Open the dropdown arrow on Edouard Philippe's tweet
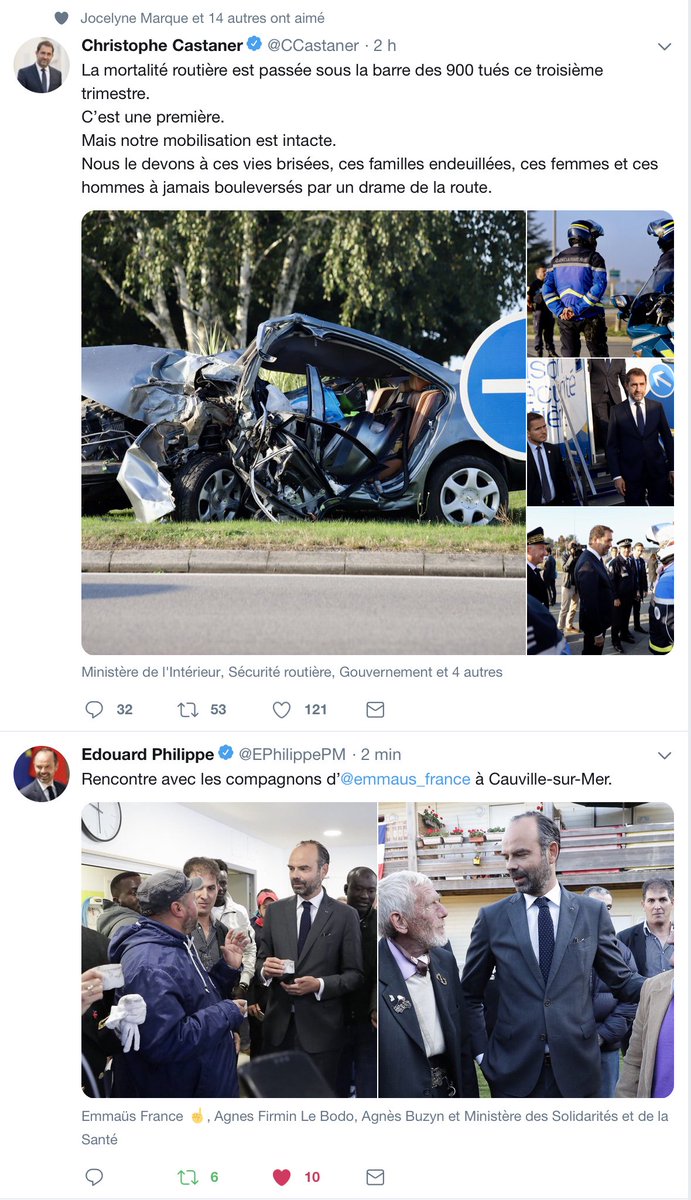The width and height of the screenshot is (691, 1200). (664, 754)
